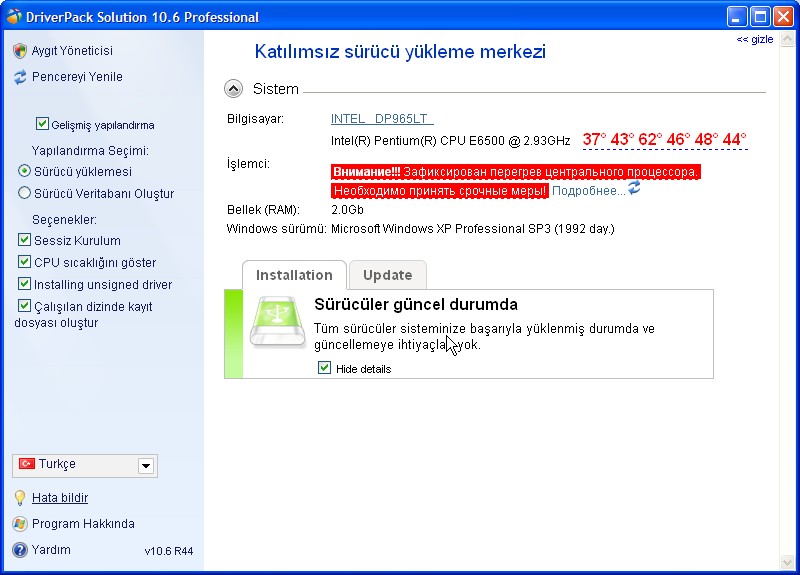This screenshot has height=575, width=800.
Task: Click the Подробнее details link
Action: pyautogui.click(x=588, y=191)
